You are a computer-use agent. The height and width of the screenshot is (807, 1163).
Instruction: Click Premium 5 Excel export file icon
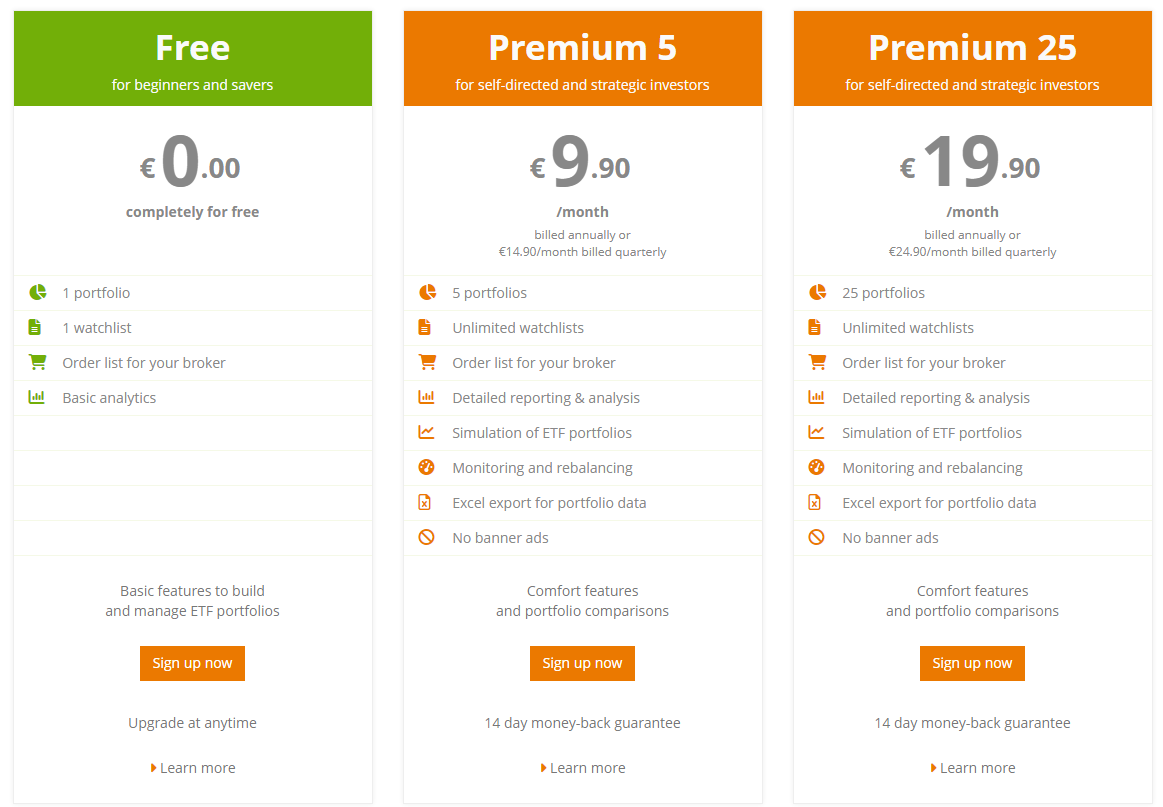pyautogui.click(x=424, y=502)
